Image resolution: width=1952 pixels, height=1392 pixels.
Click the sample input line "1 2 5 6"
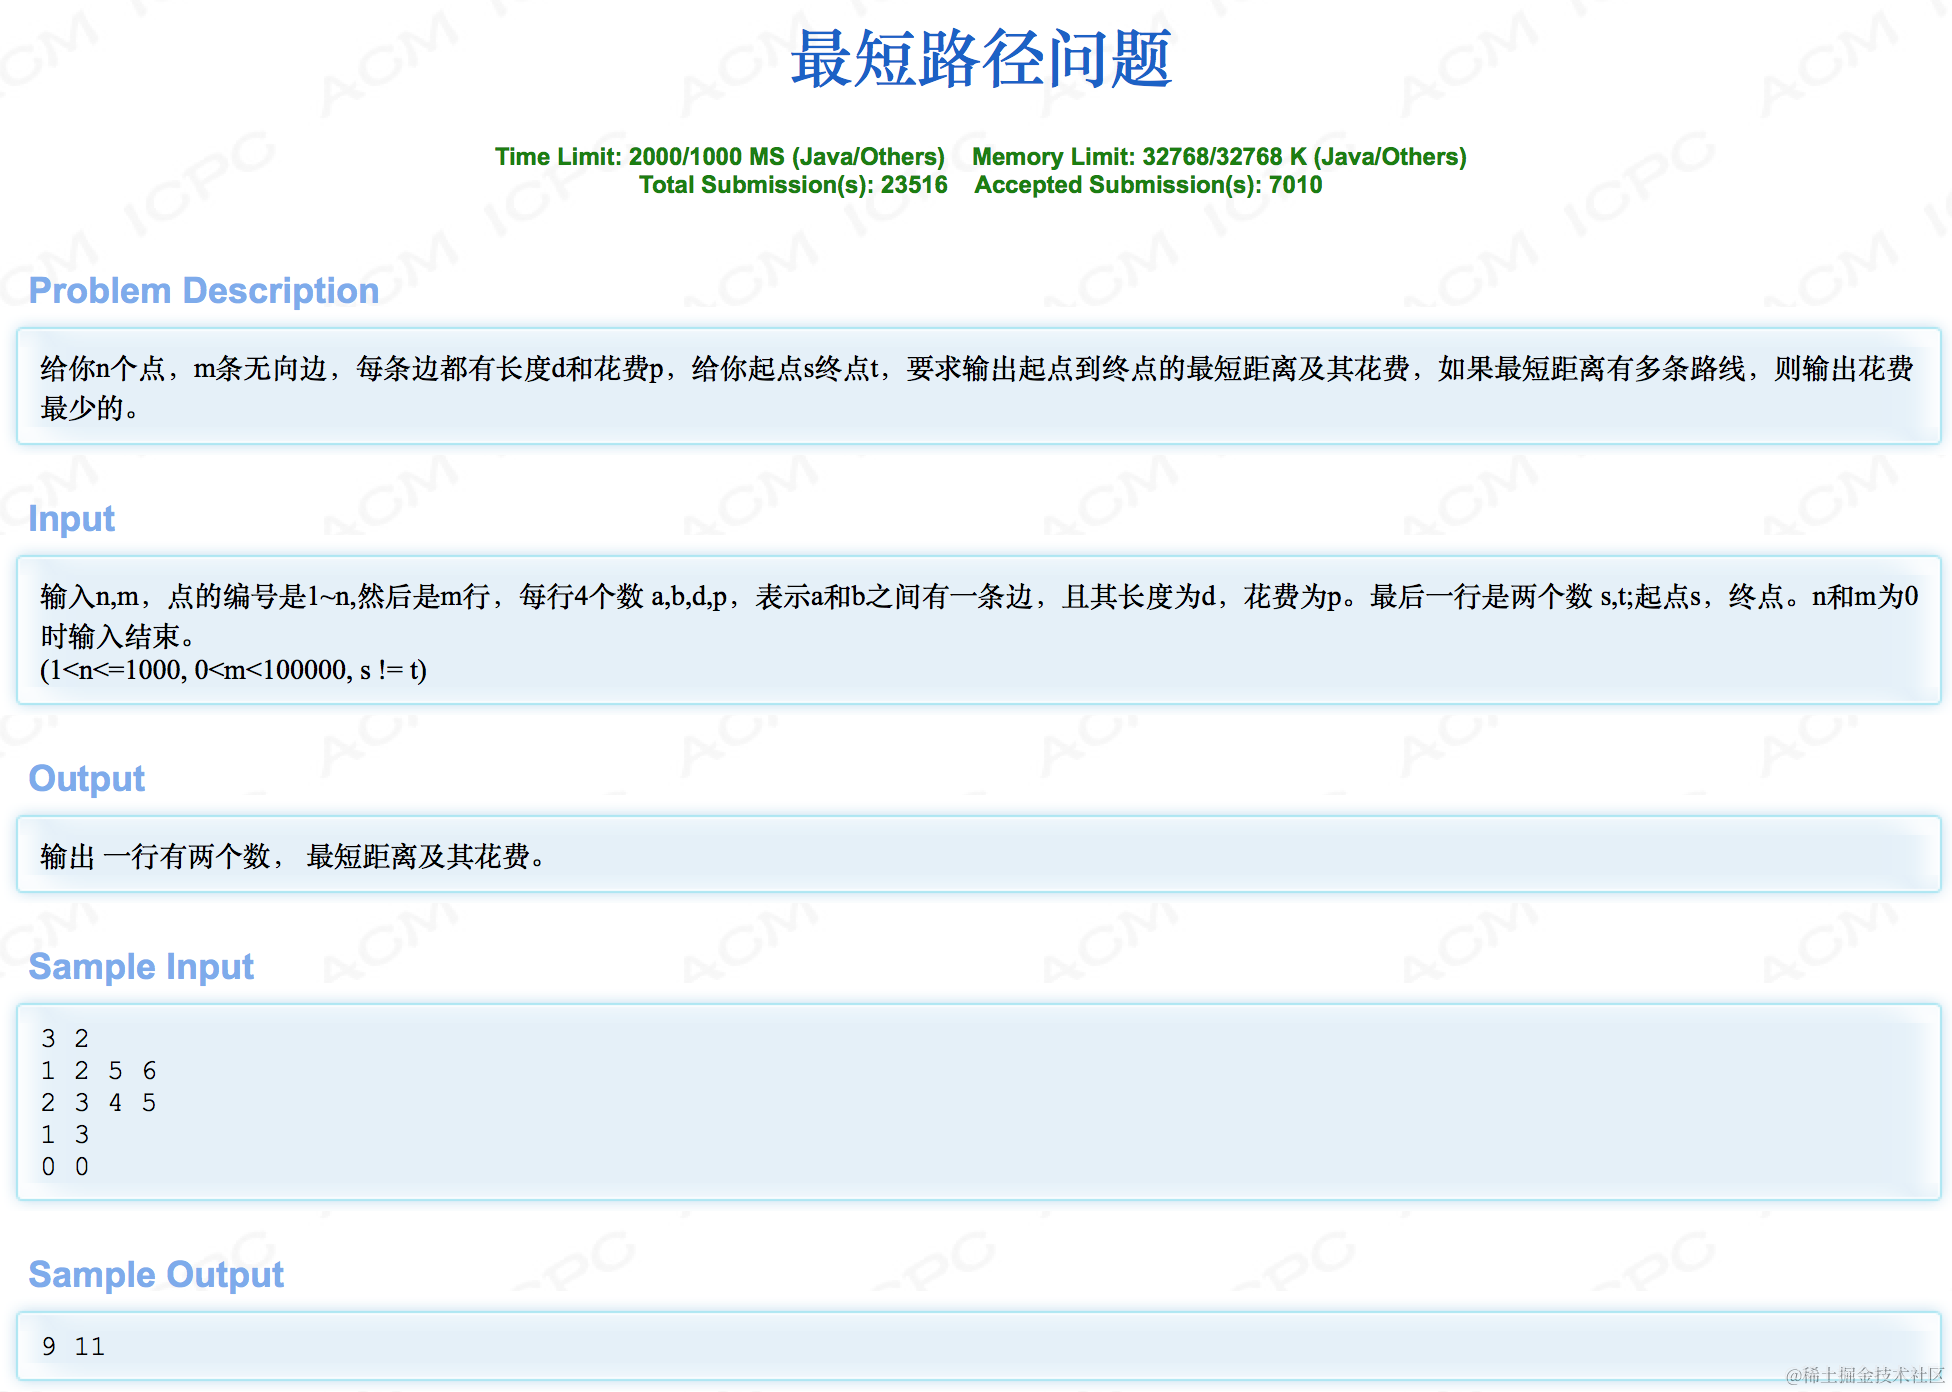(x=98, y=1071)
